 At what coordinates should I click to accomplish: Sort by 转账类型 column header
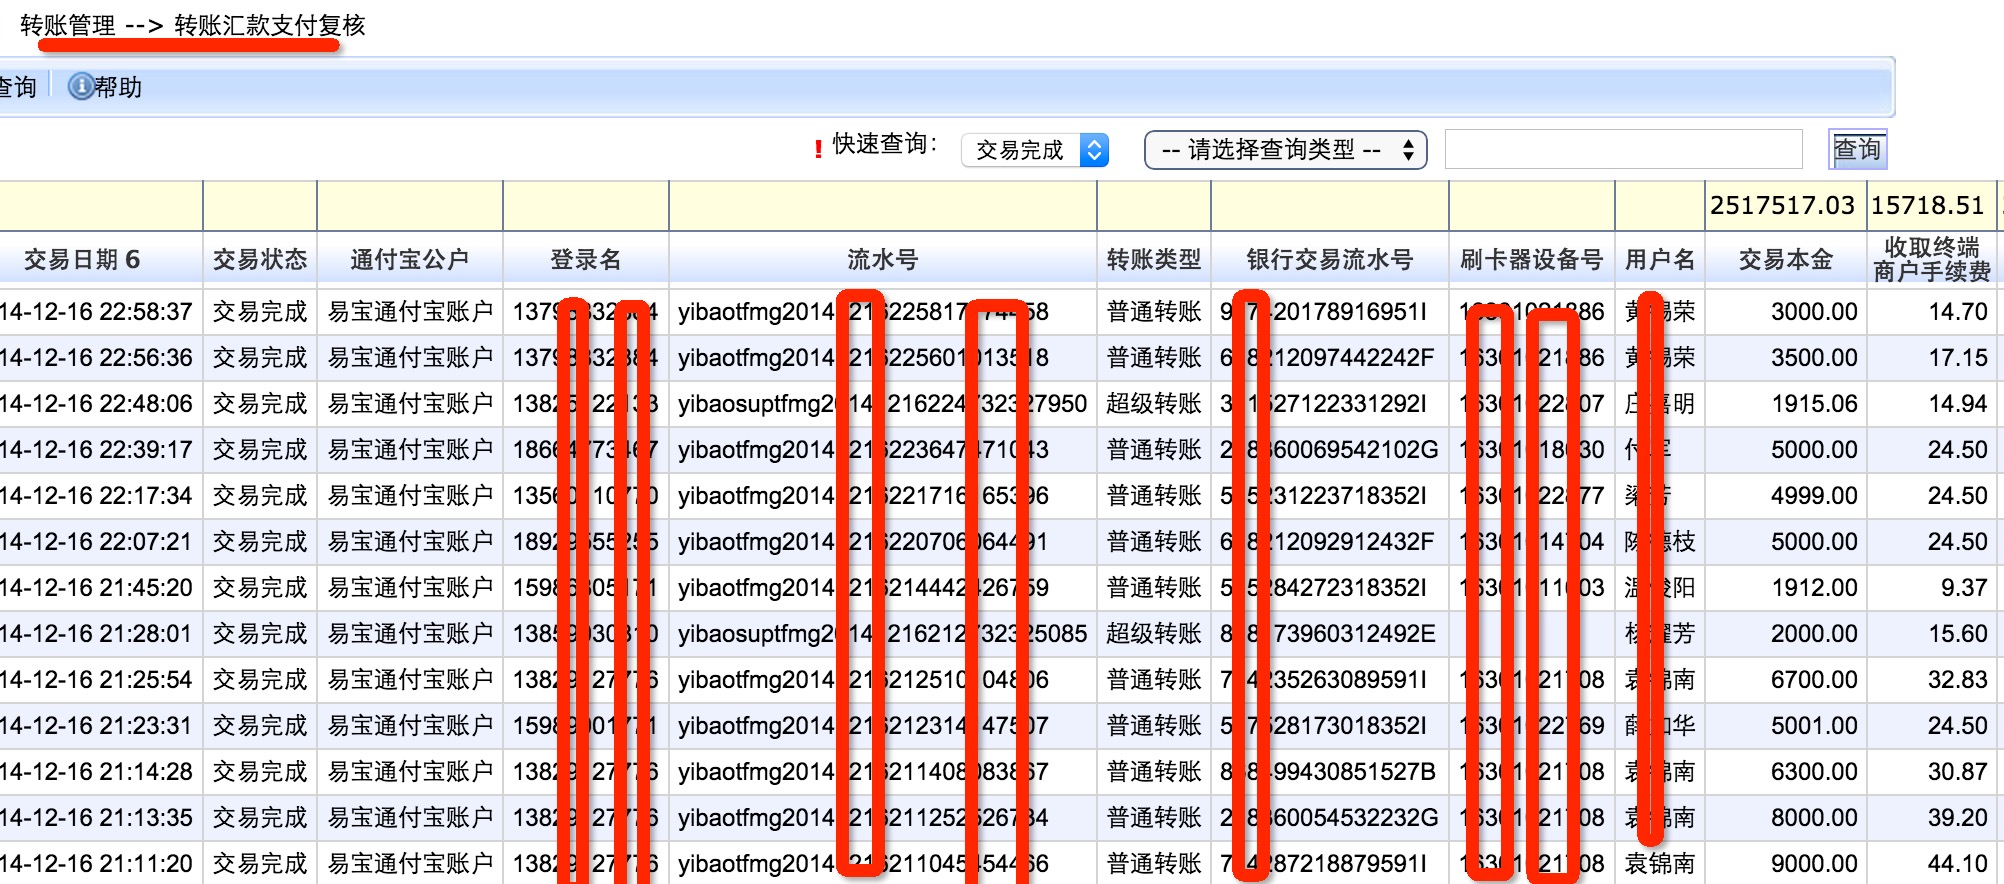[1154, 260]
